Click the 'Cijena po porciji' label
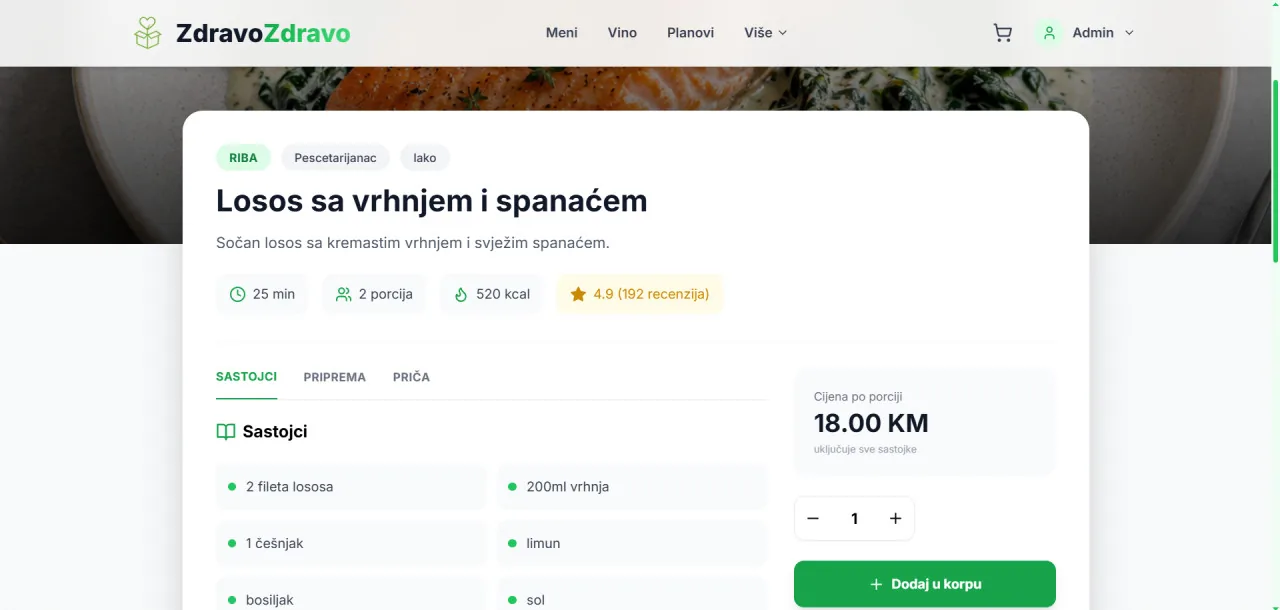This screenshot has height=610, width=1280. point(858,397)
